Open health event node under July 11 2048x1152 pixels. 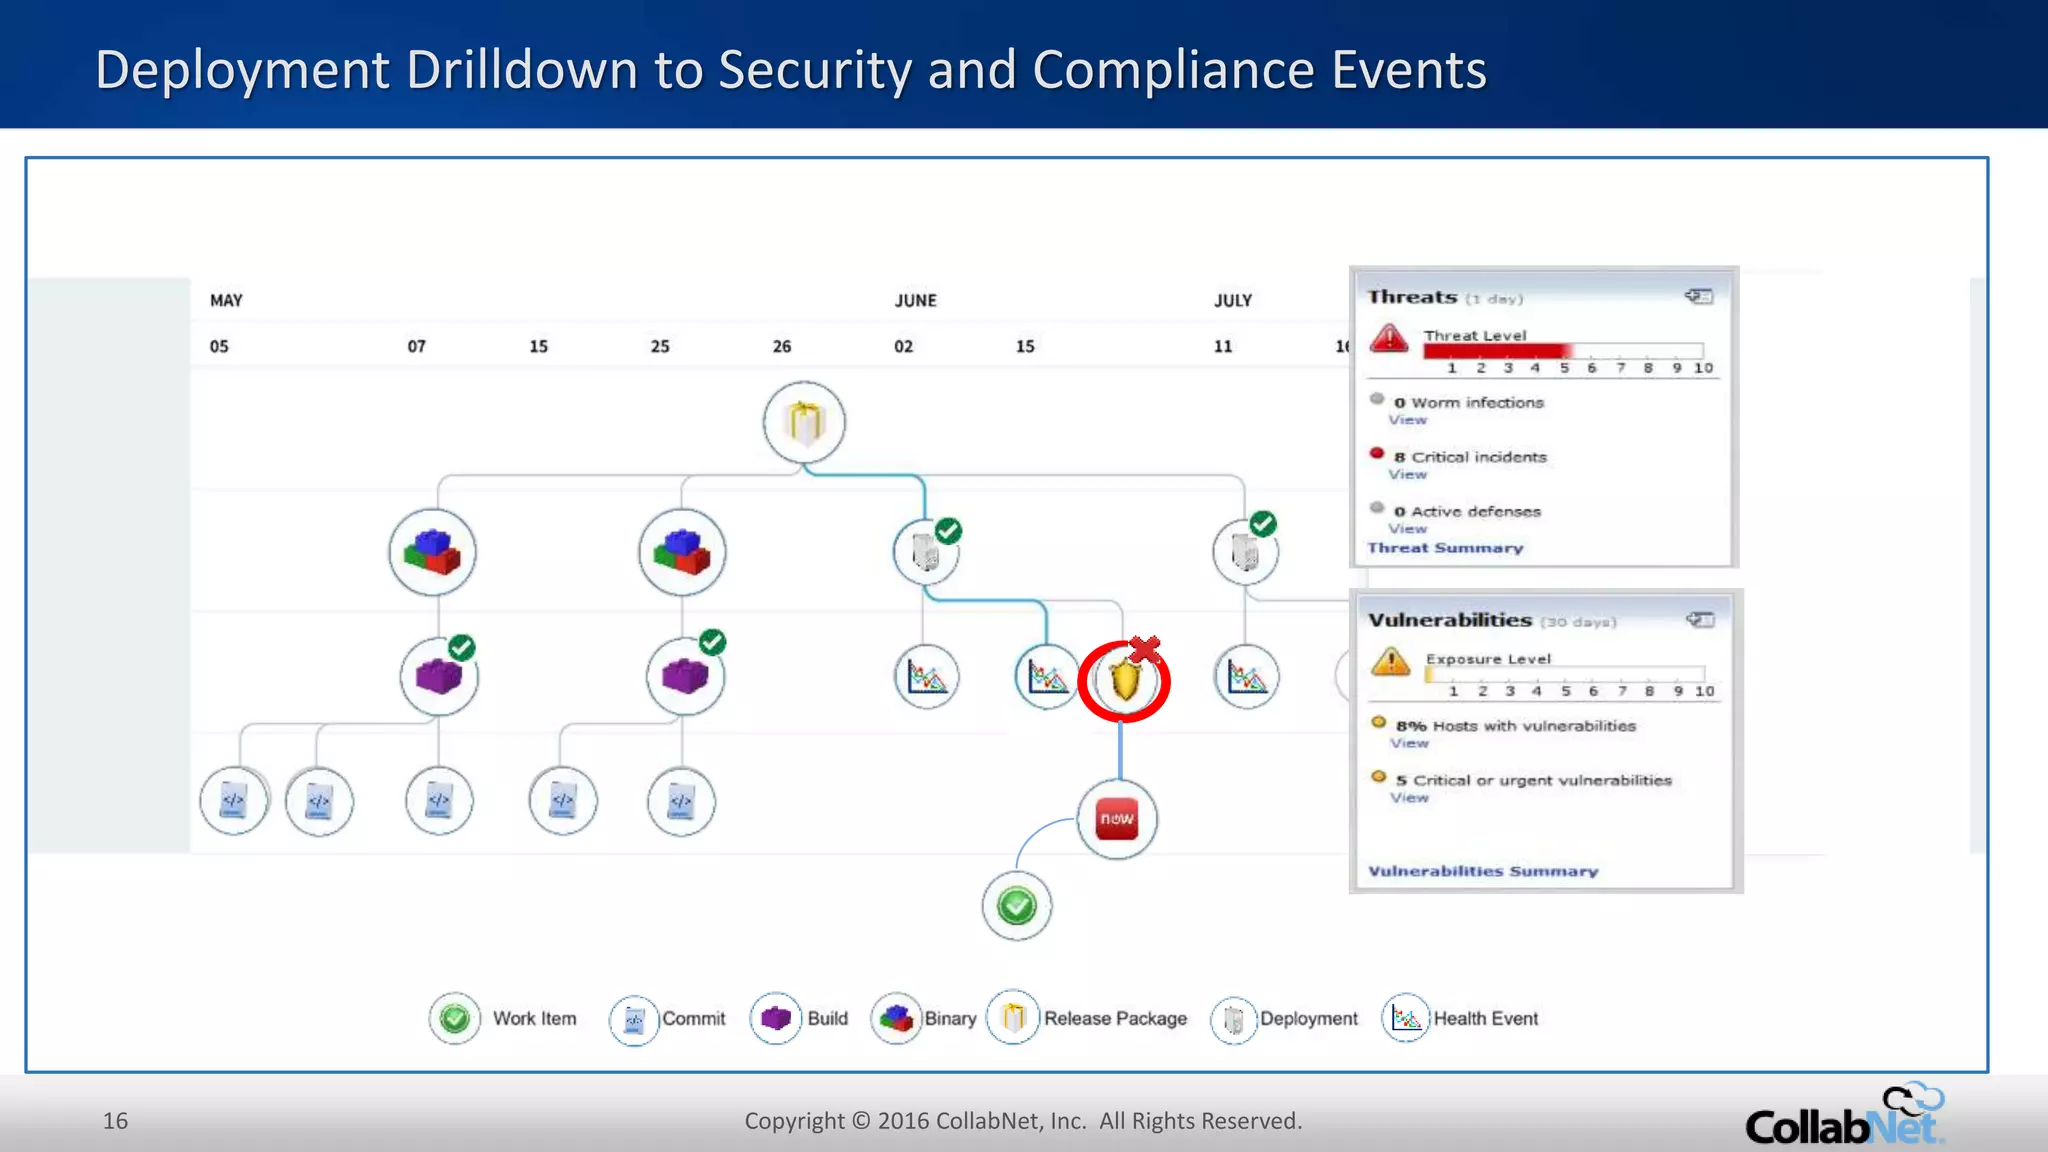[1246, 677]
